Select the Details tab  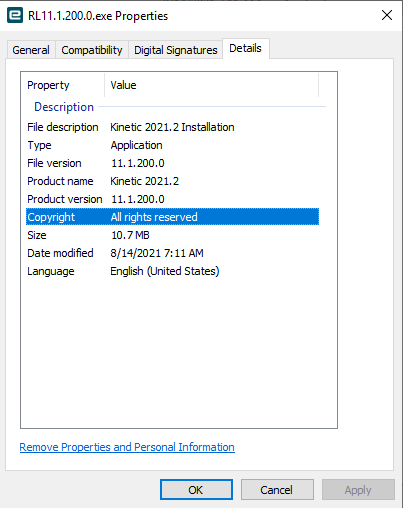246,49
